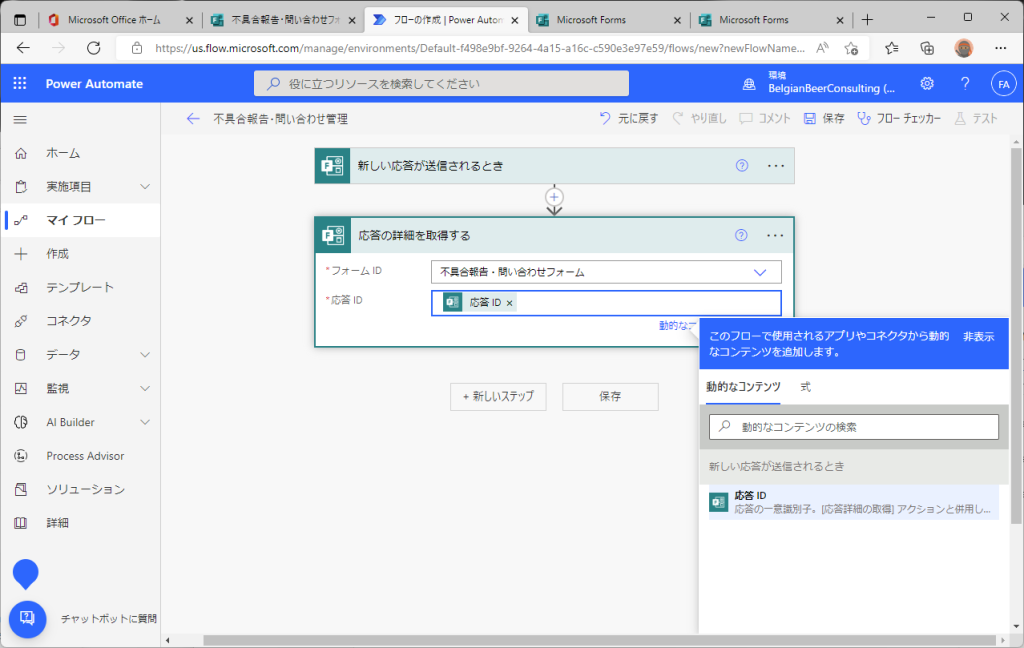
Task: Expand the データ navigation section
Action: pyautogui.click(x=145, y=355)
